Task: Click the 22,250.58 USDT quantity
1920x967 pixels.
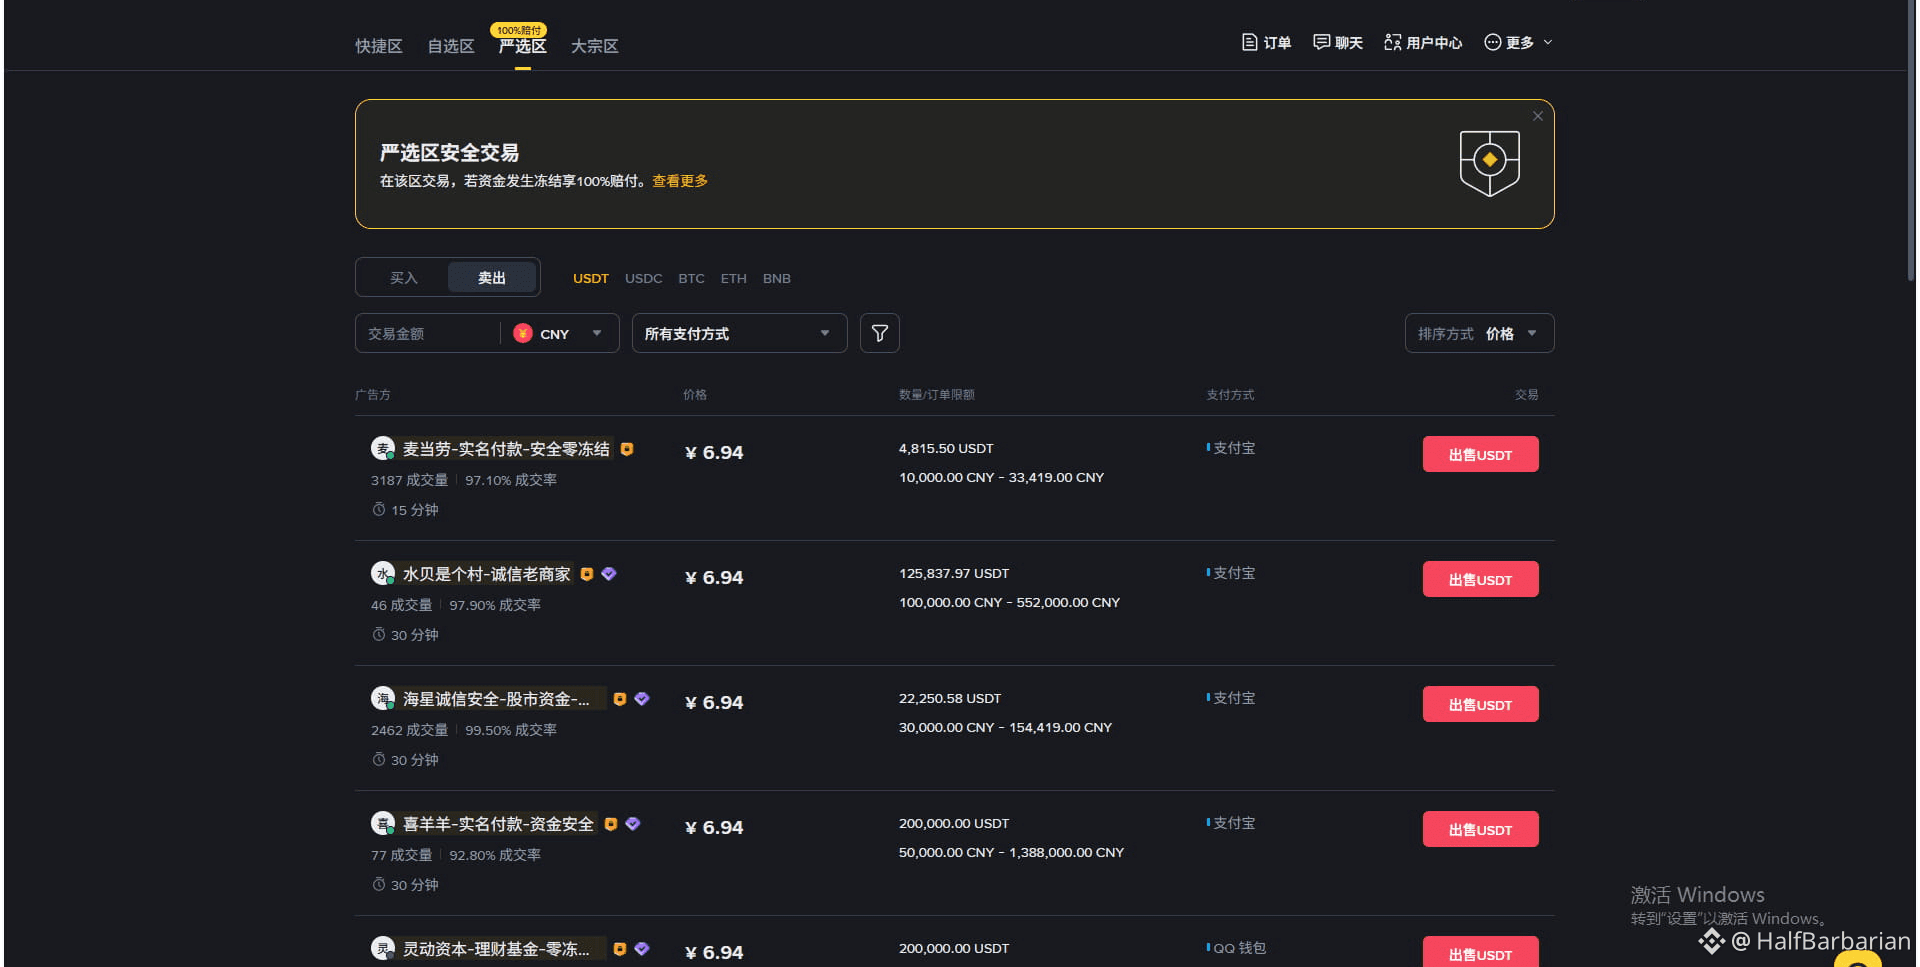Action: [x=950, y=699]
